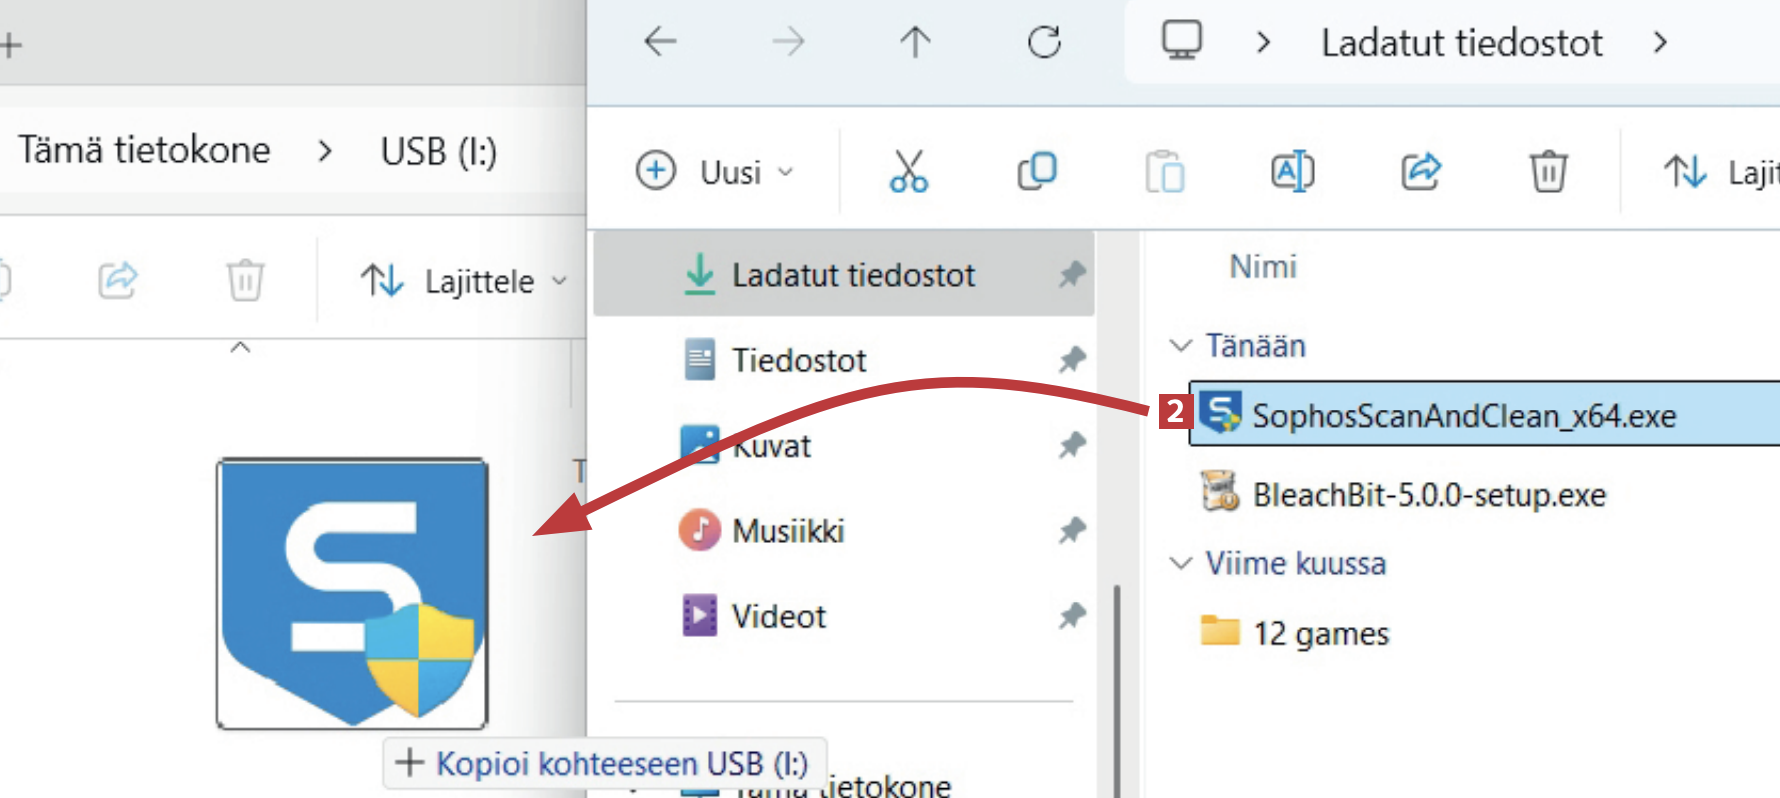Click the Tänään group header label
The image size is (1780, 798).
click(1255, 346)
